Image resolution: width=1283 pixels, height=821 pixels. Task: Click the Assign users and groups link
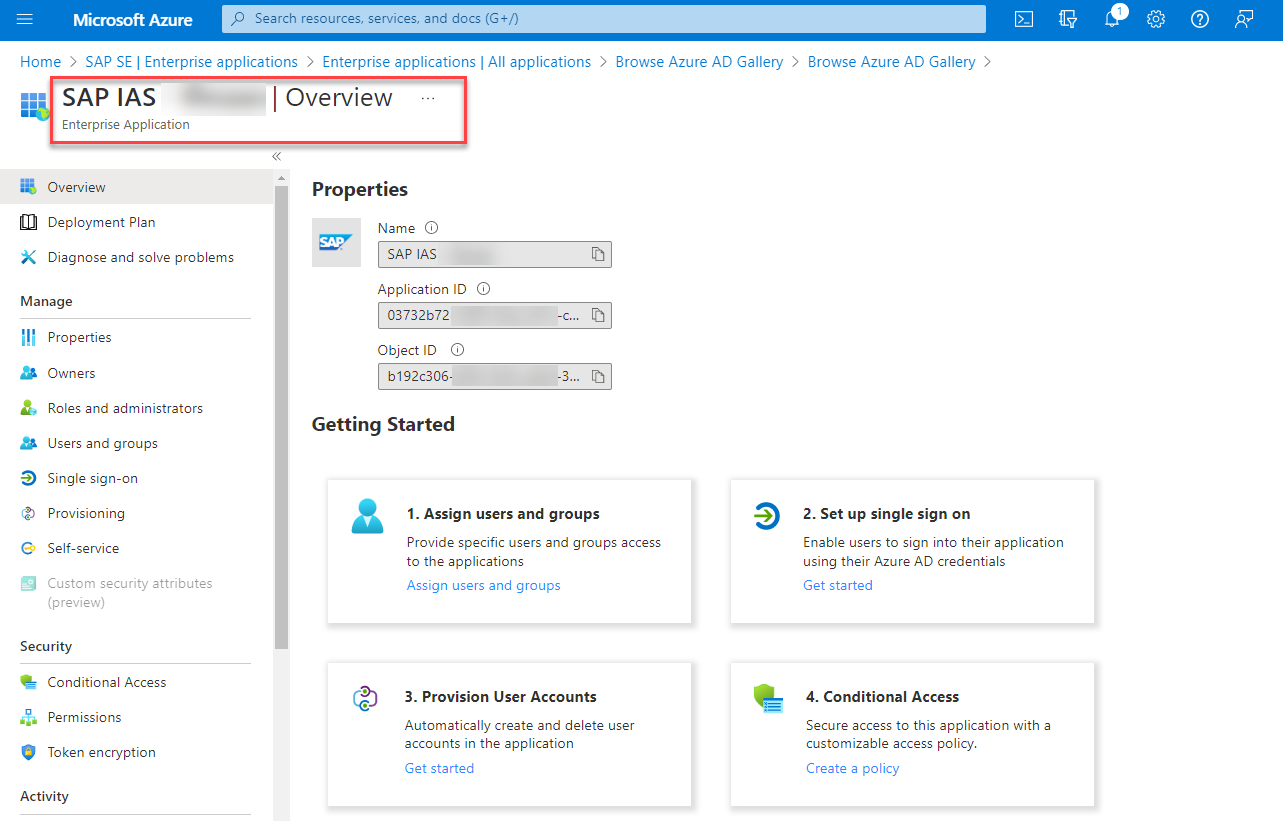(x=483, y=585)
